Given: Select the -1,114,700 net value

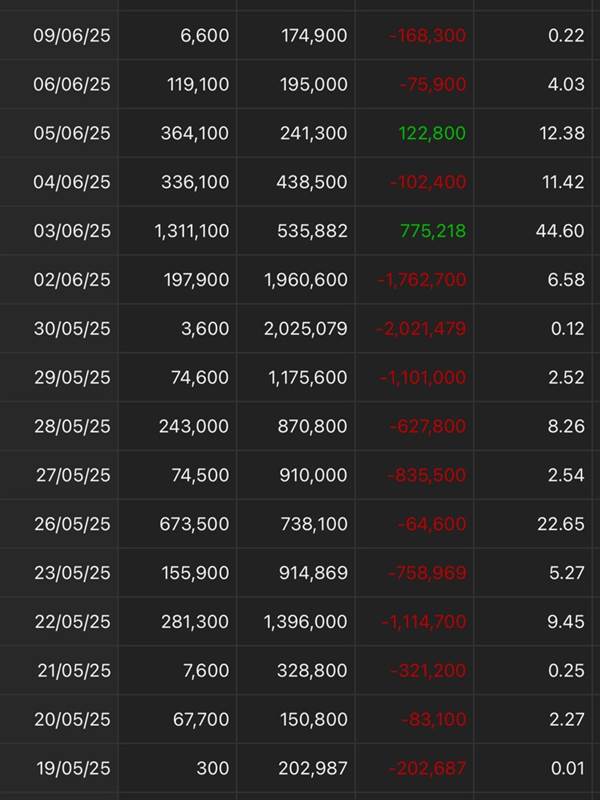Looking at the screenshot, I should 423,621.
